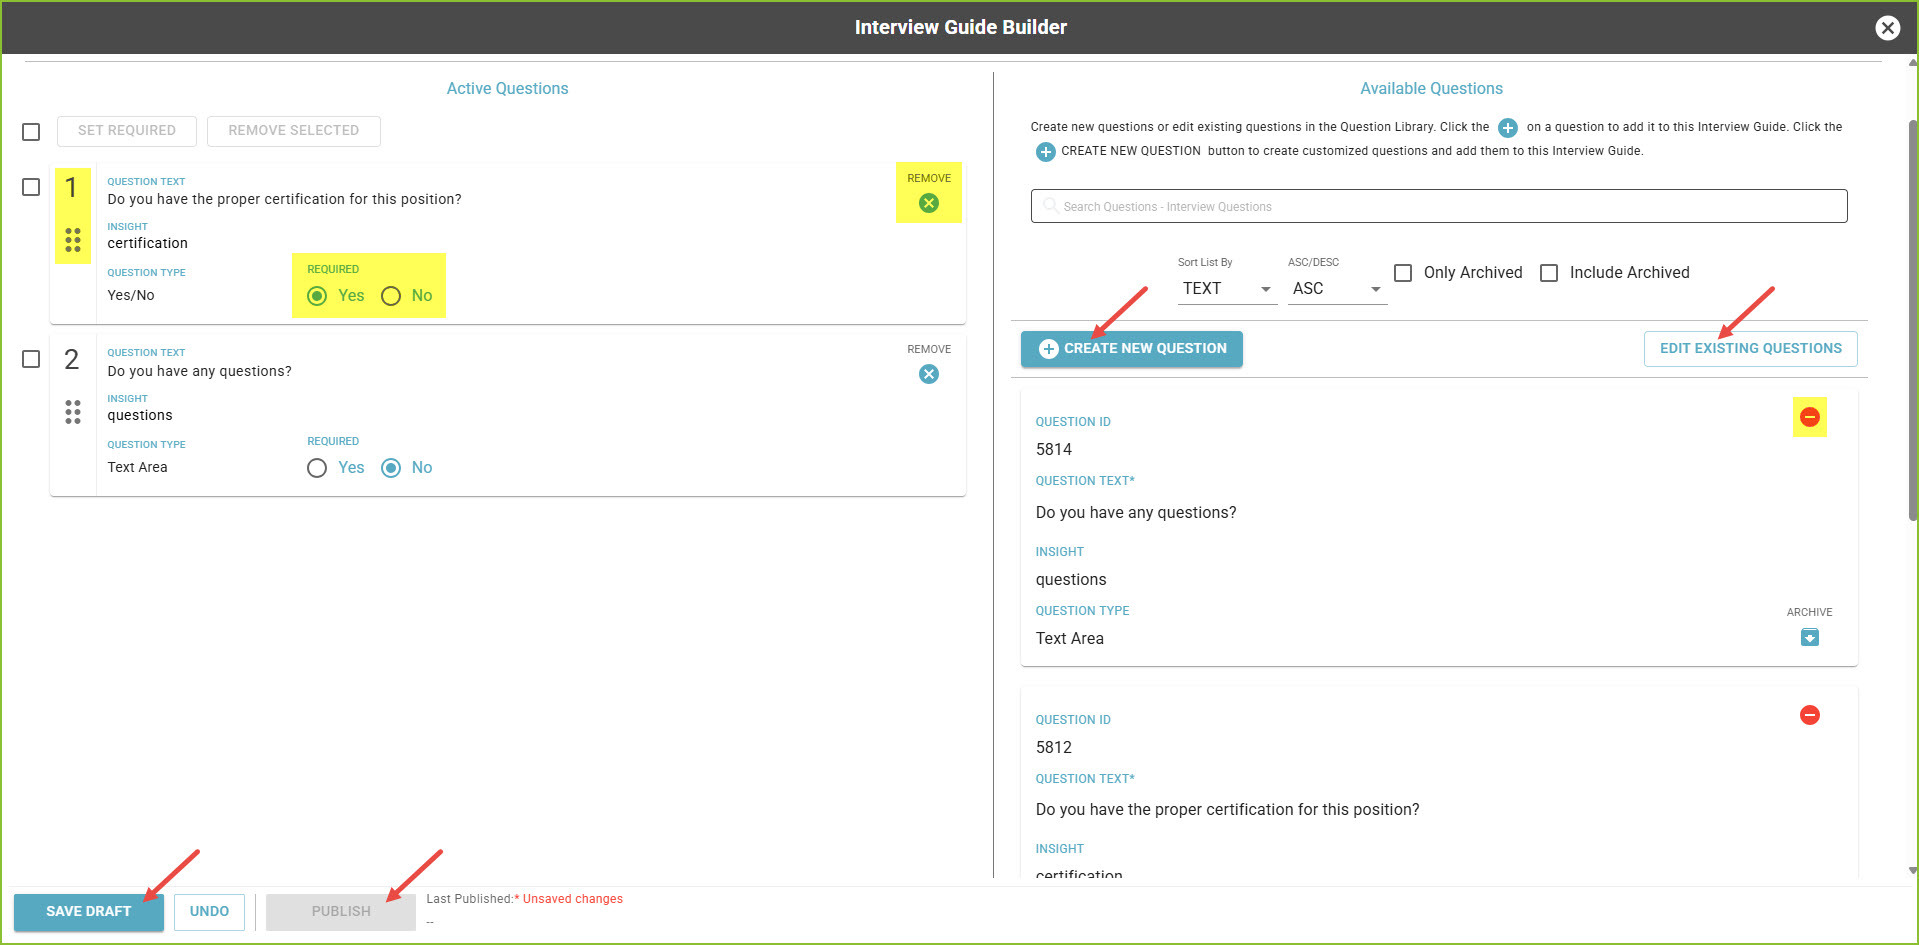
Task: Click the 'Yes/No' question type value
Action: (131, 296)
